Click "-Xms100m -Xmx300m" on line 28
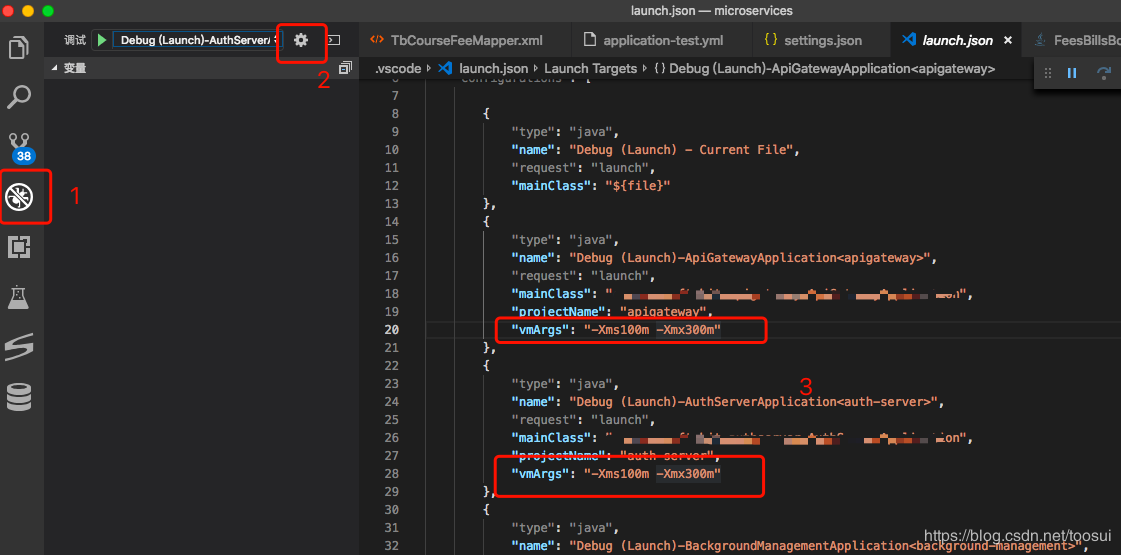This screenshot has width=1121, height=555. tap(653, 473)
